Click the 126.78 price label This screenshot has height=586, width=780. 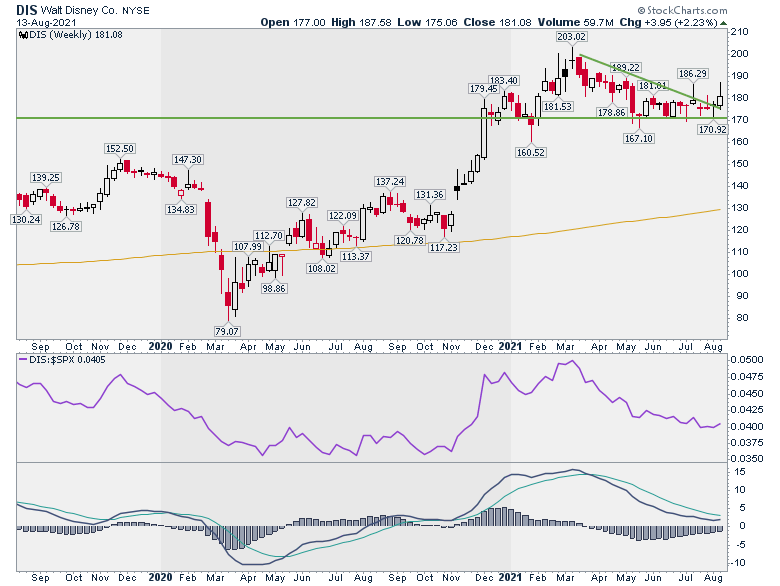[66, 226]
